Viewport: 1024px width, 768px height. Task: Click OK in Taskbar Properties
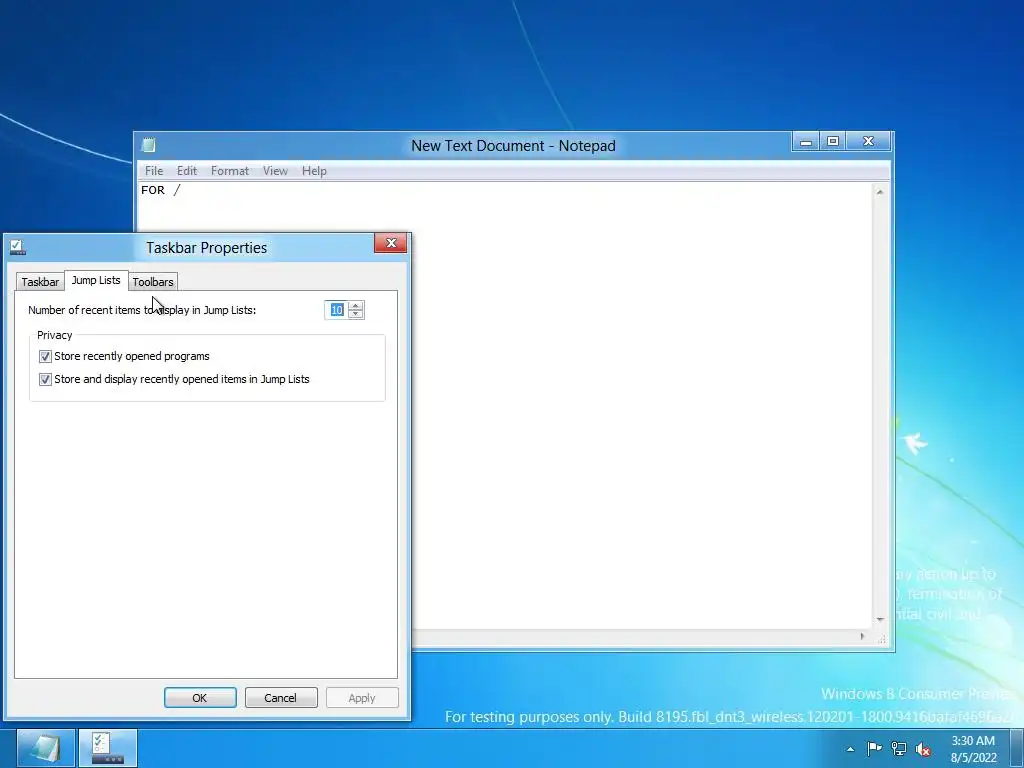pos(200,697)
